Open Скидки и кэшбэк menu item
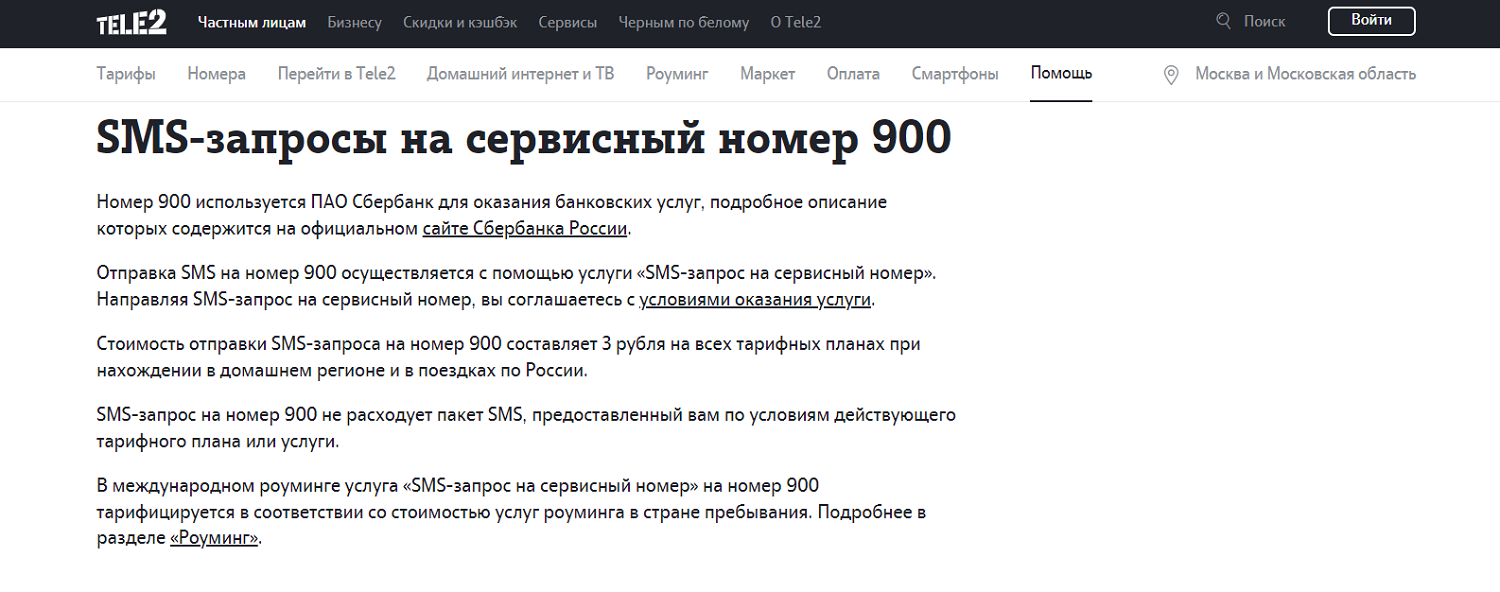This screenshot has height=592, width=1500. (460, 22)
